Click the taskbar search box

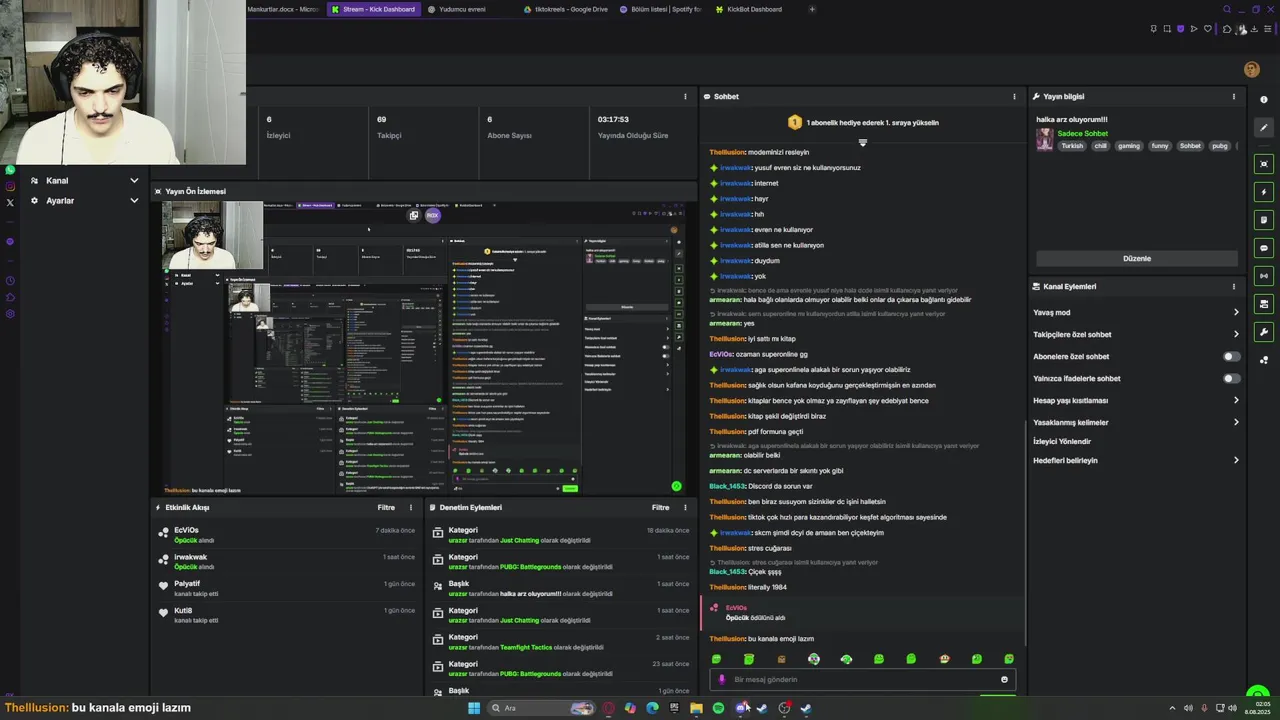pos(542,708)
